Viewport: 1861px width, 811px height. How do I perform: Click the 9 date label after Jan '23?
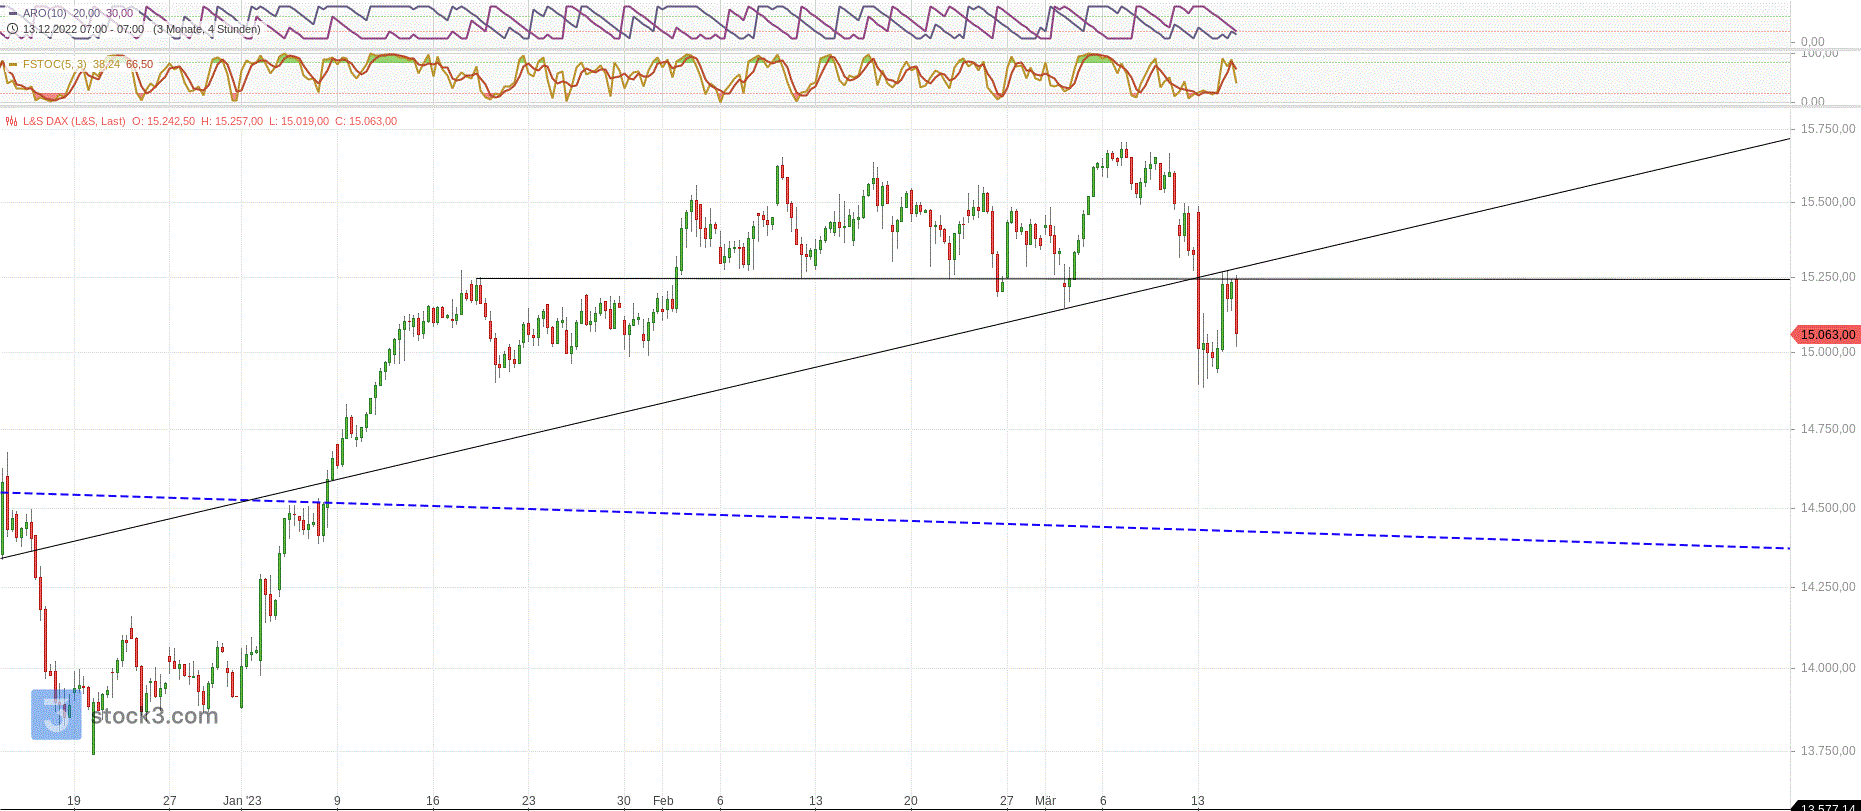337,801
